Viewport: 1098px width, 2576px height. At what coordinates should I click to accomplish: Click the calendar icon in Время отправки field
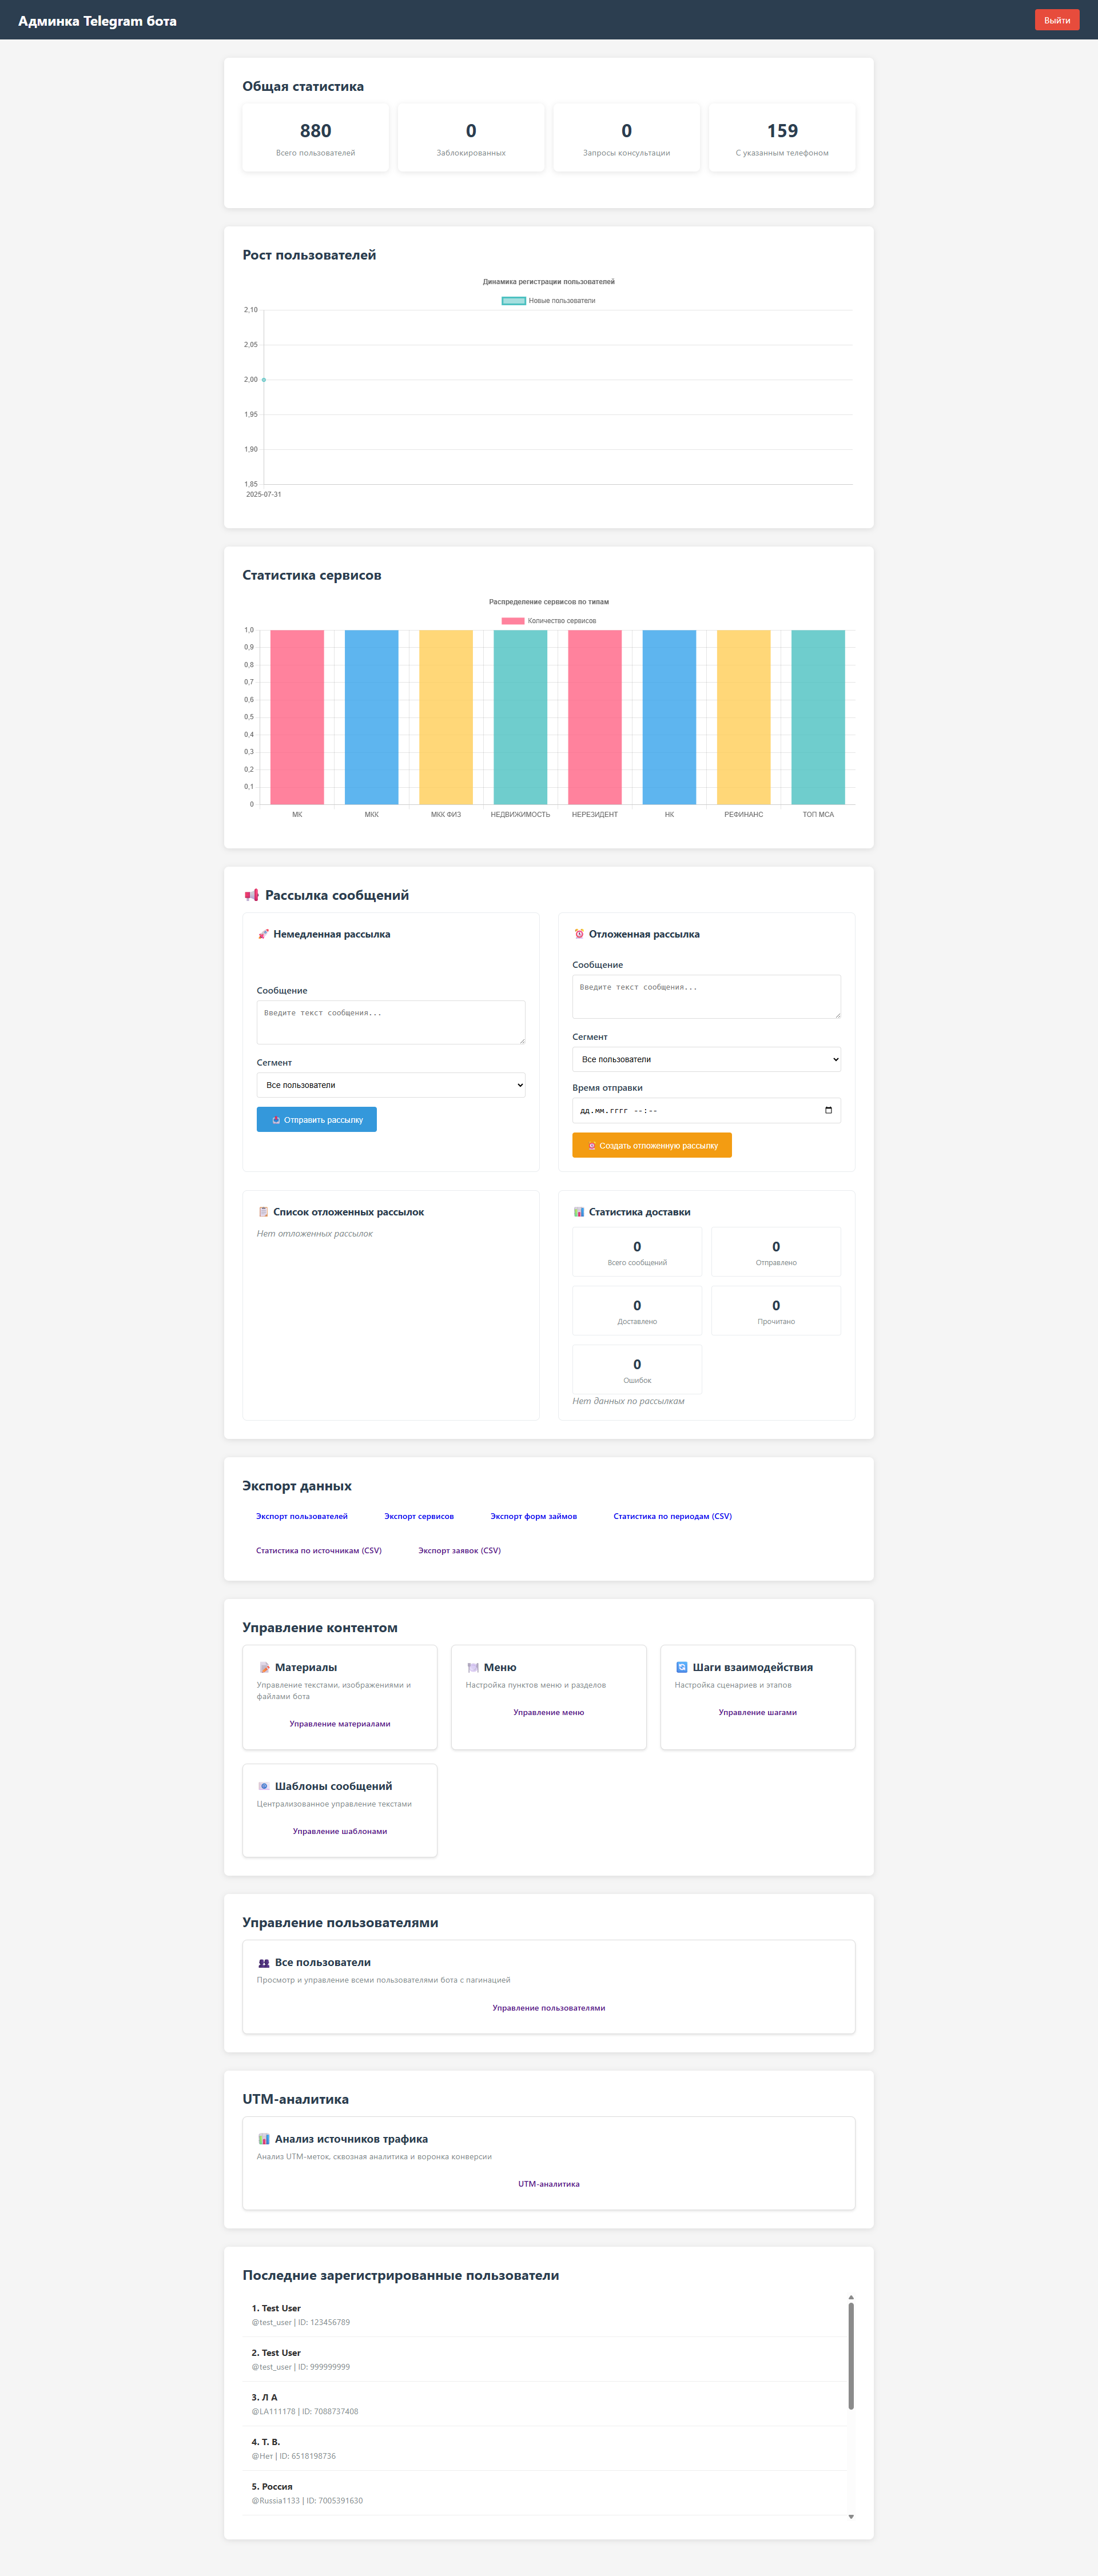[828, 1110]
